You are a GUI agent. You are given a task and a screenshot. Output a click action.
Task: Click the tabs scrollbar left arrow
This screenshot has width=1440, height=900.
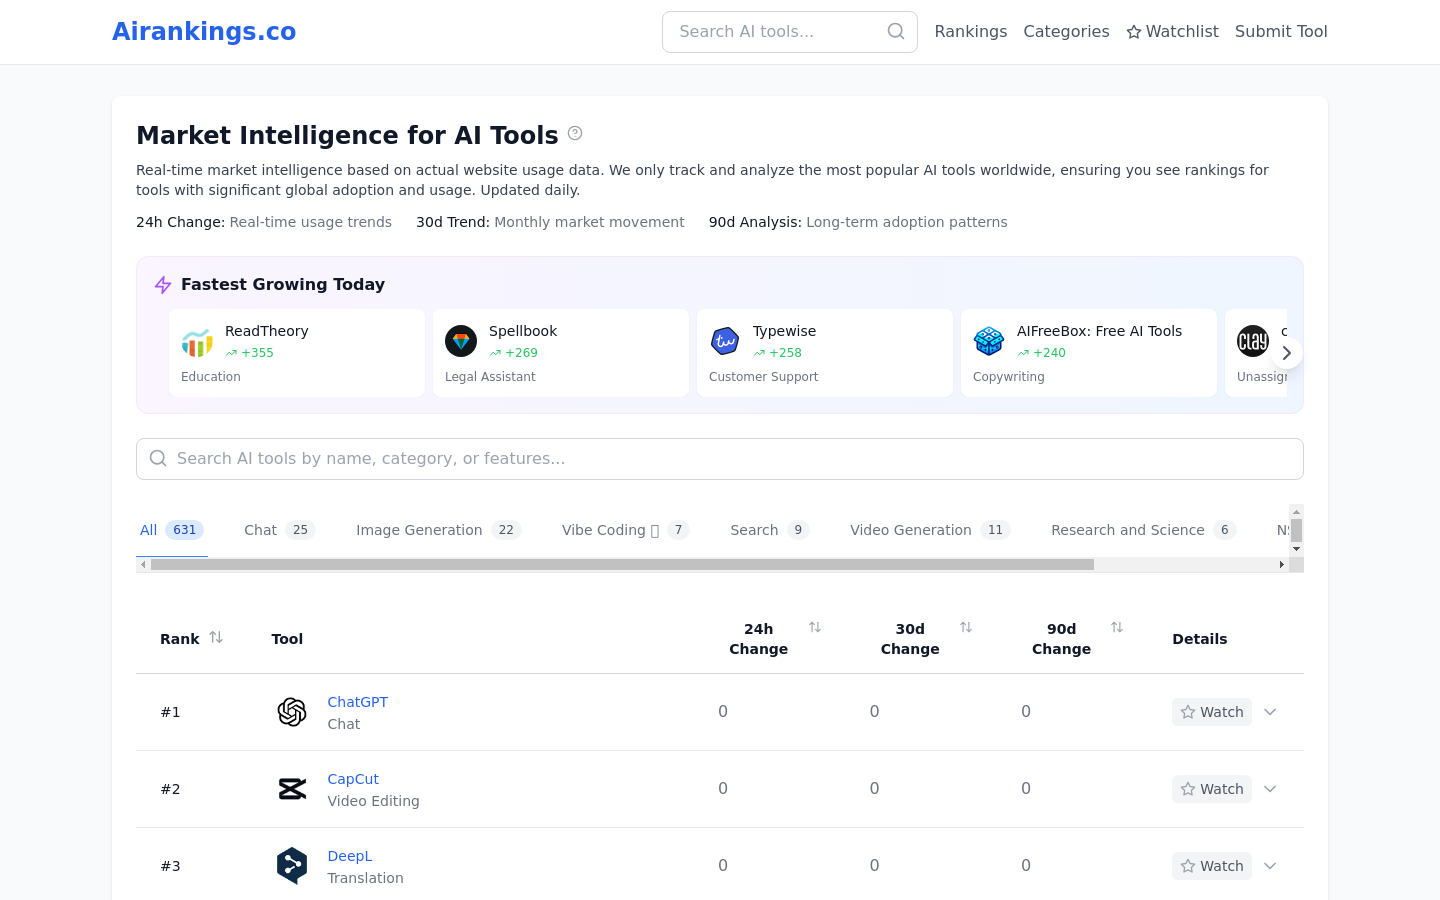(x=143, y=565)
